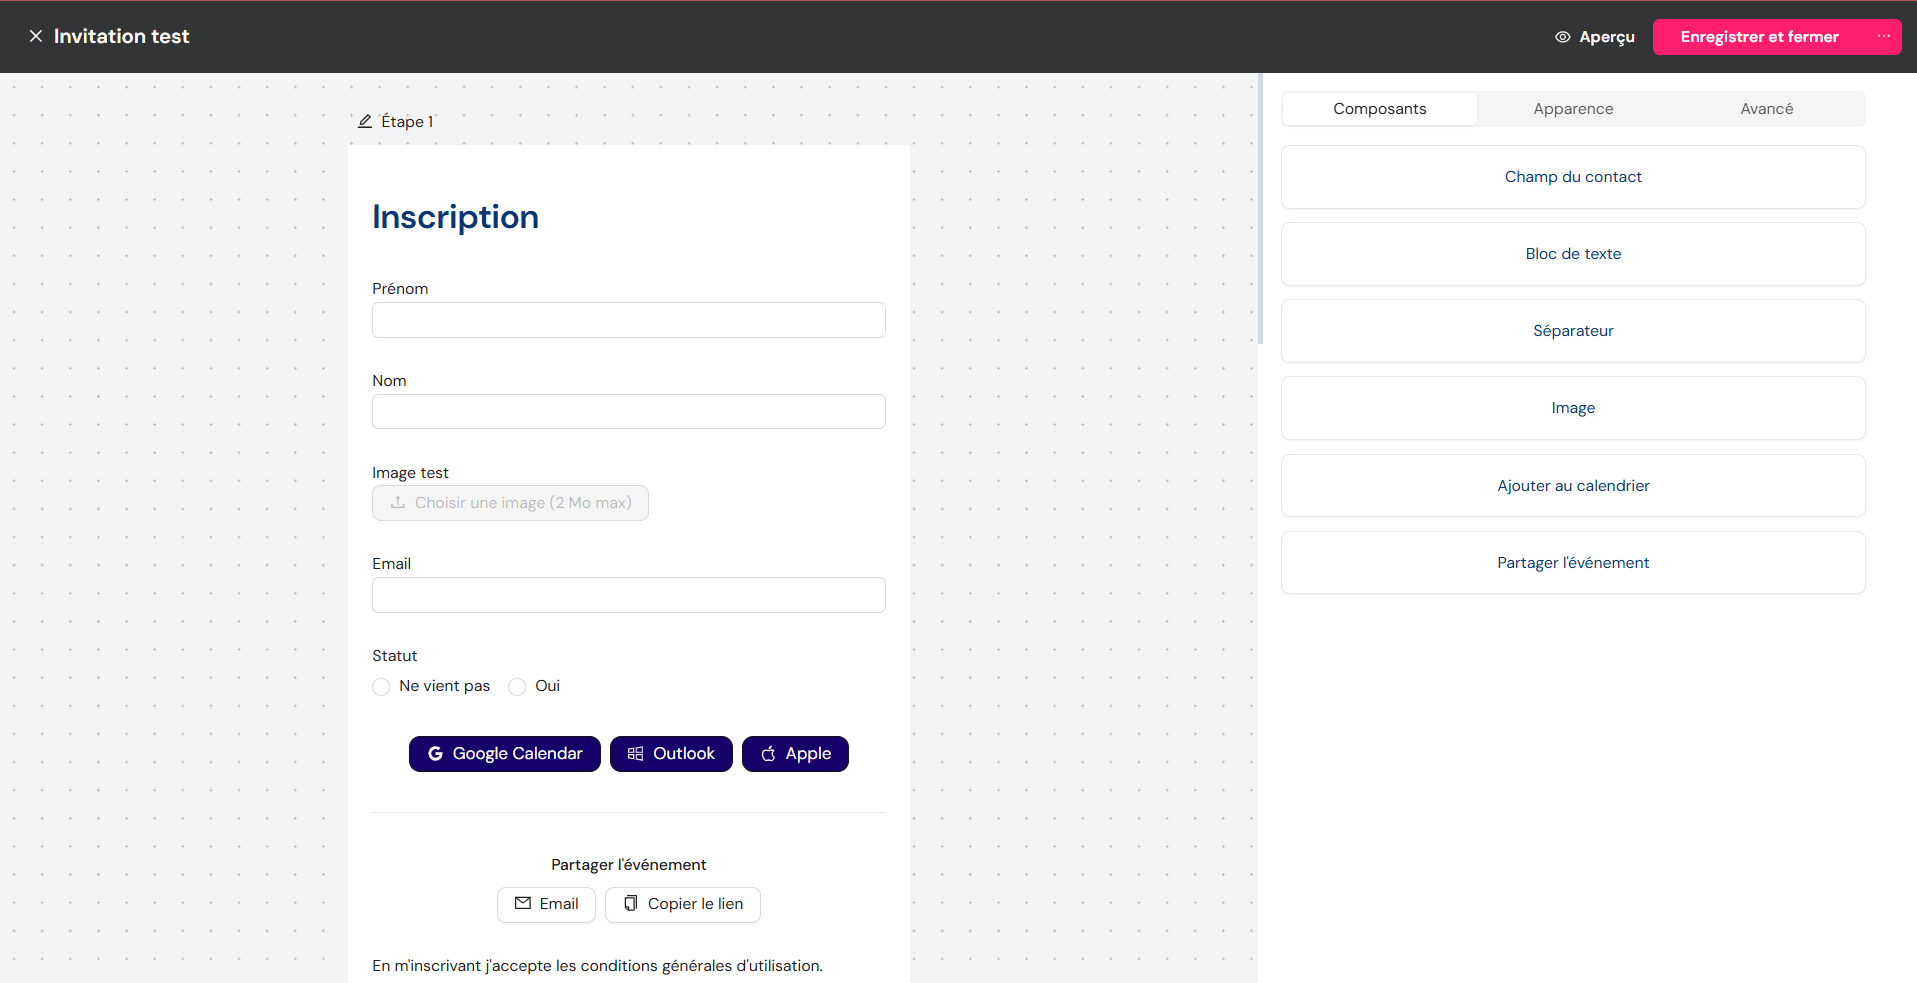Click the Copier le lien button
The height and width of the screenshot is (983, 1917).
tap(683, 904)
